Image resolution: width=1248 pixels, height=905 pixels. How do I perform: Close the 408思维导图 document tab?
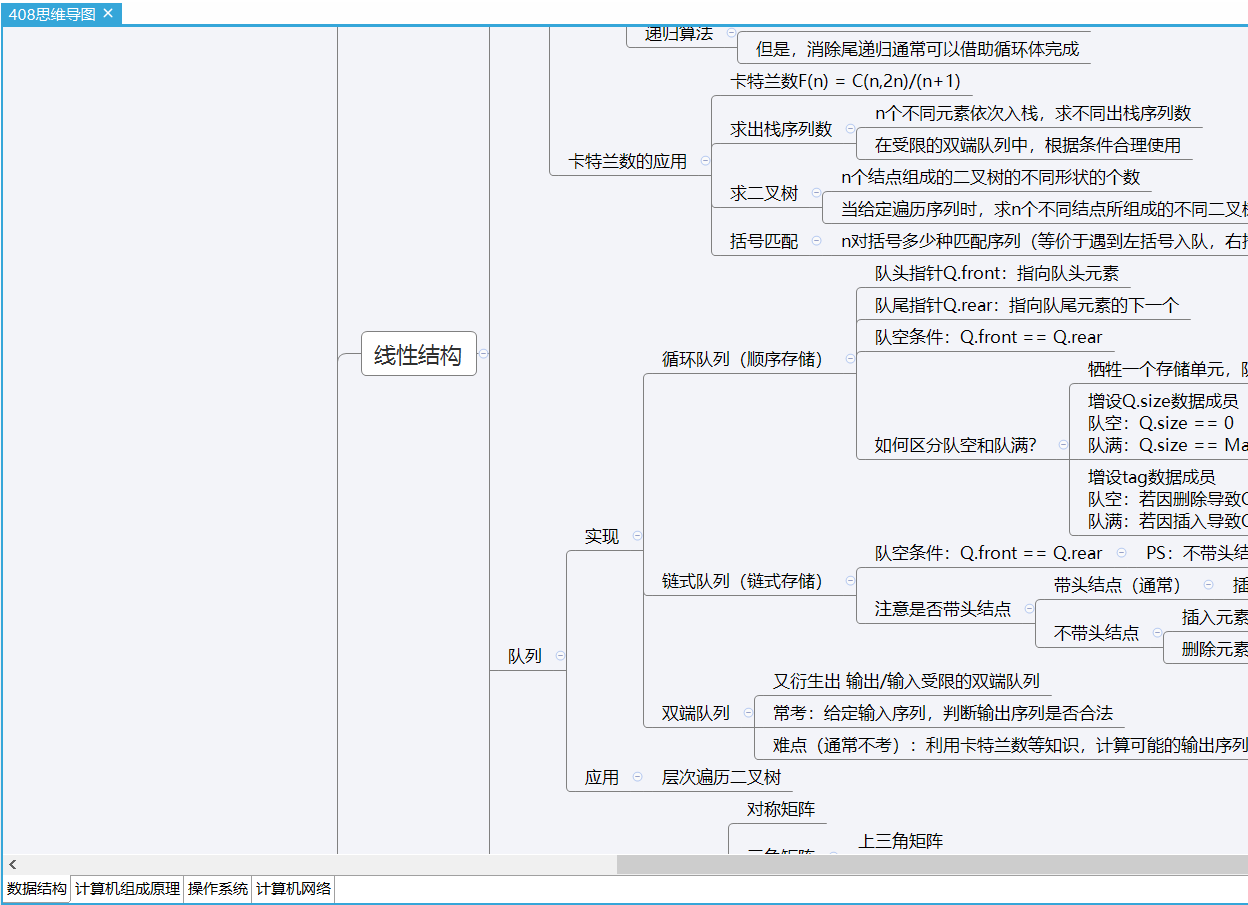[108, 13]
